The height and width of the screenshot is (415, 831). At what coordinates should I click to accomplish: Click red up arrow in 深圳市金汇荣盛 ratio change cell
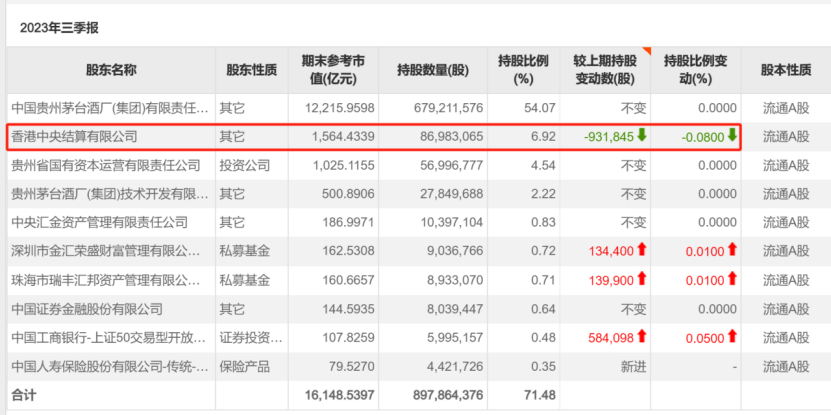(732, 250)
